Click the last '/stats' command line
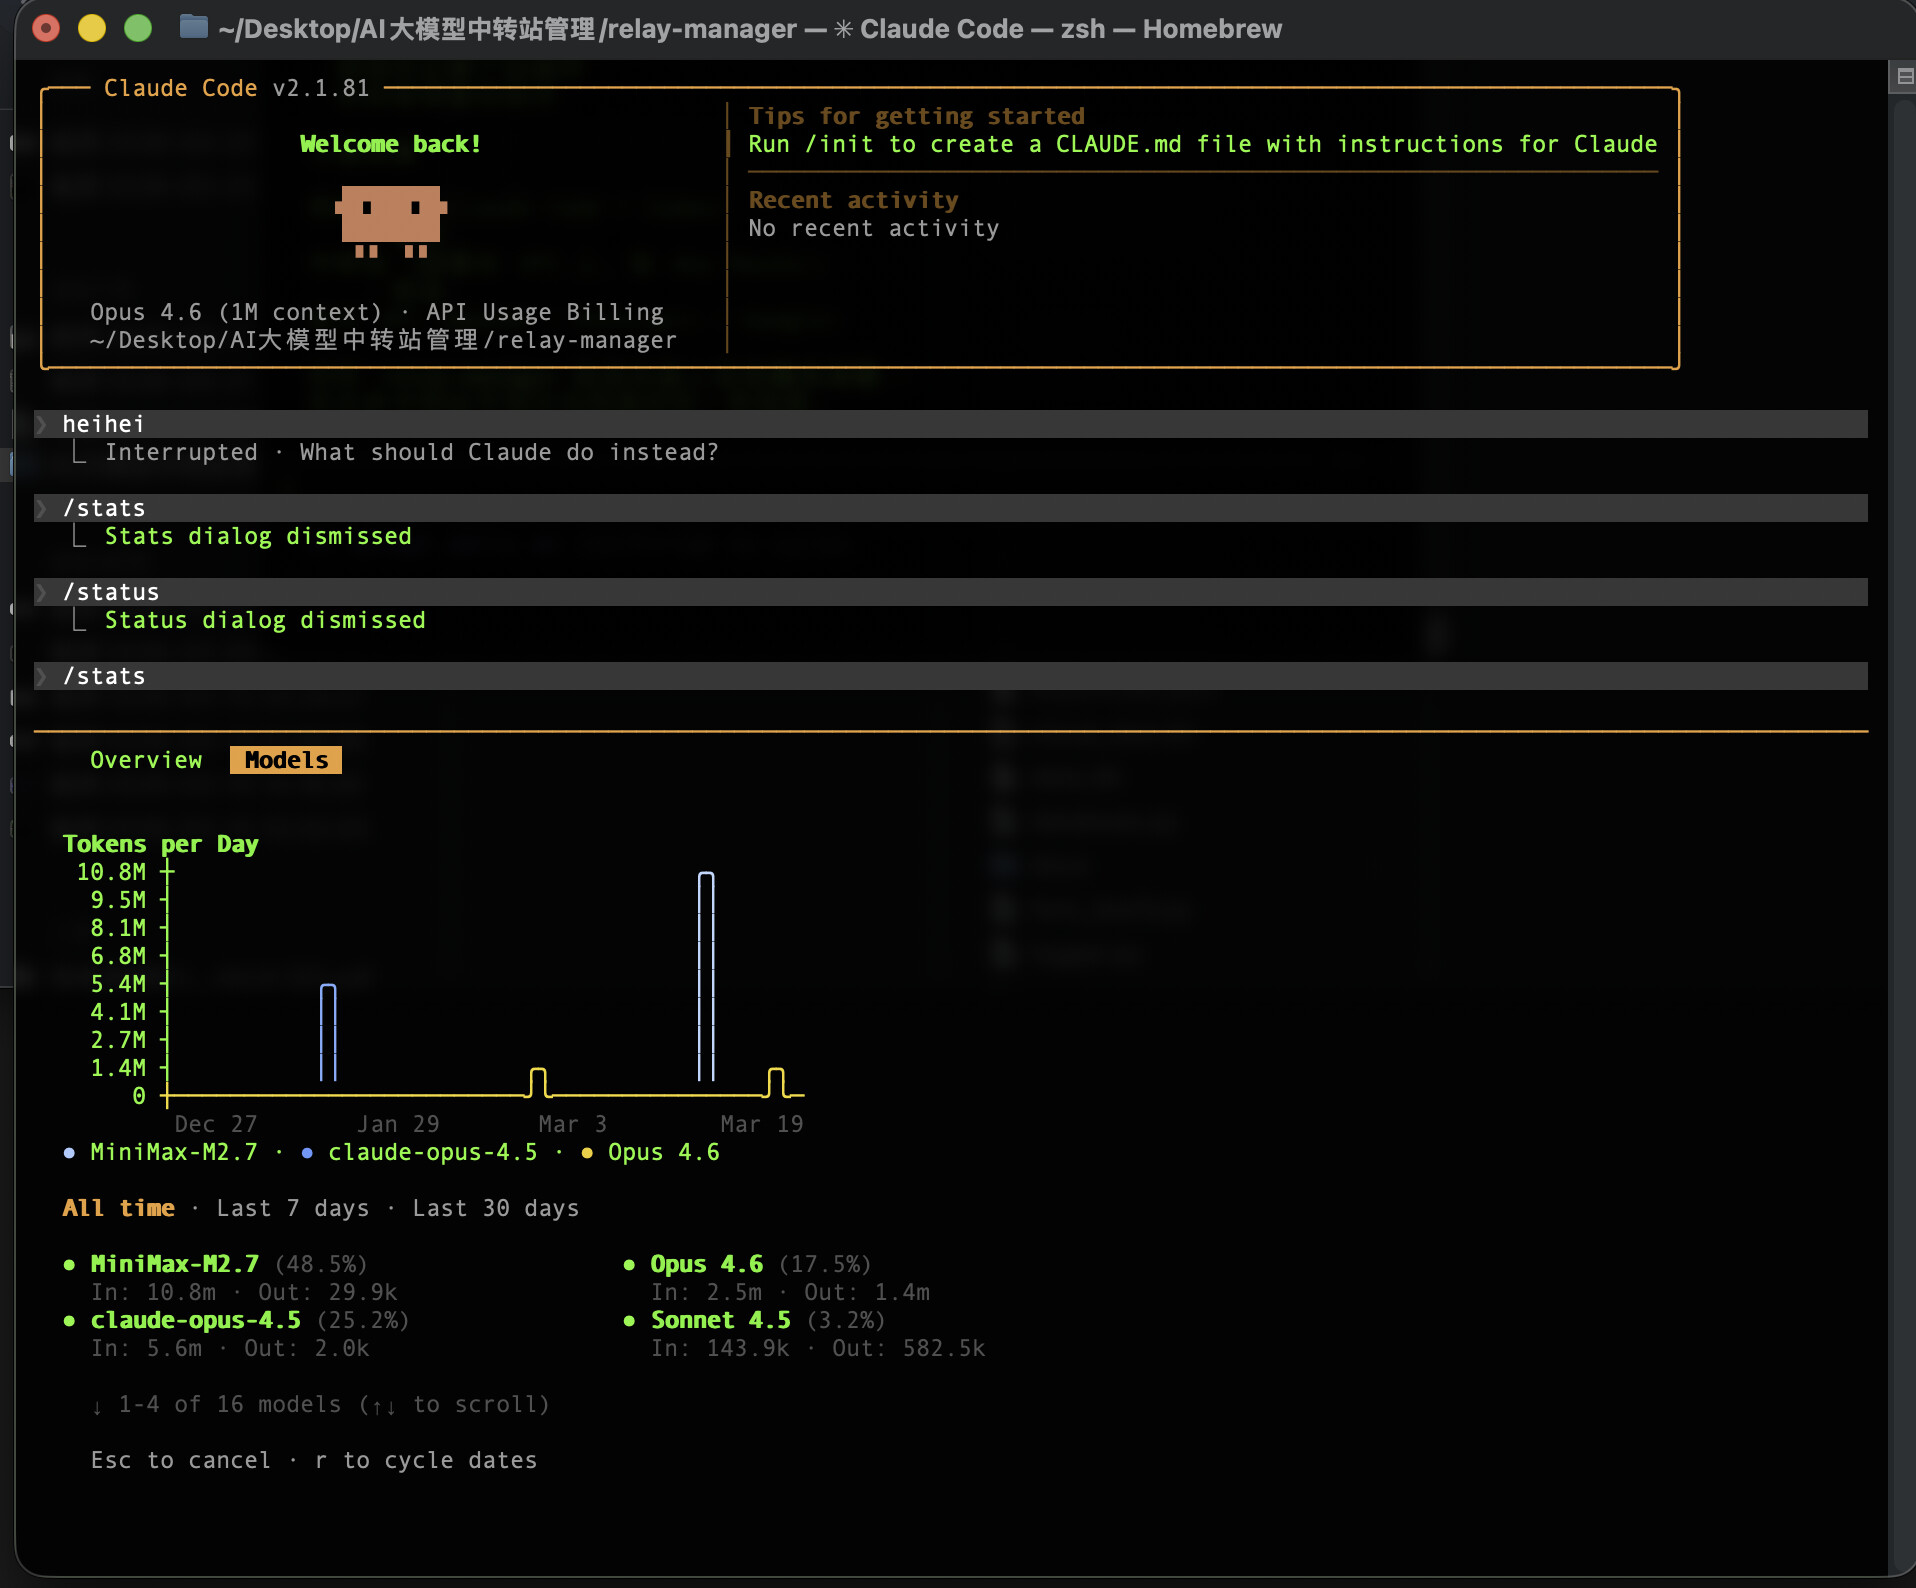The height and width of the screenshot is (1588, 1916). (951, 676)
